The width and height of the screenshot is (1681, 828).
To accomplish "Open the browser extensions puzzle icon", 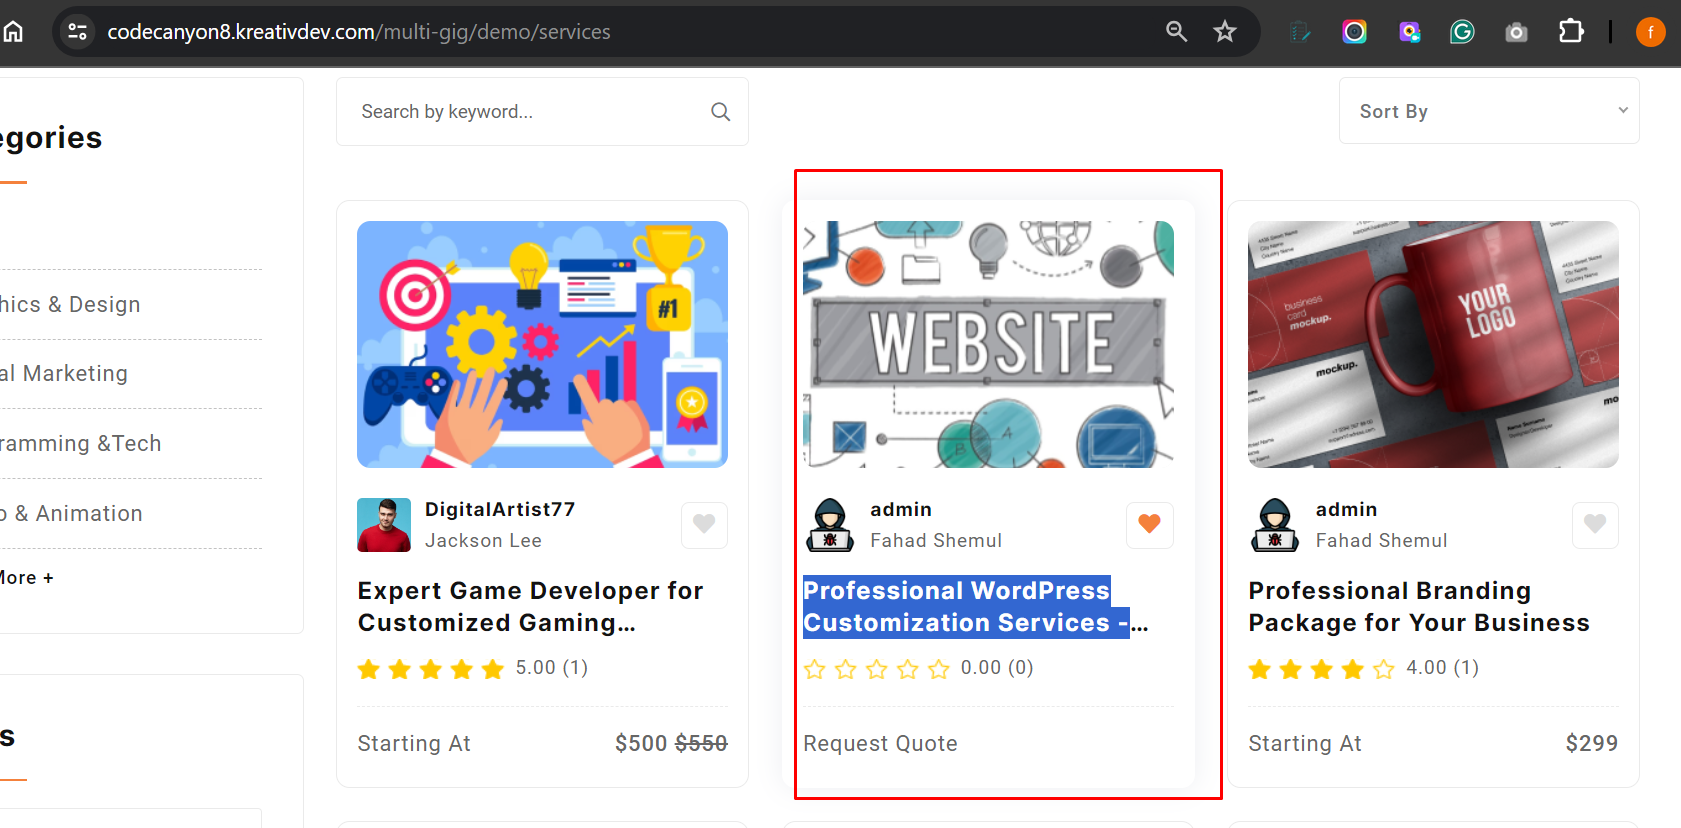I will (x=1571, y=32).
